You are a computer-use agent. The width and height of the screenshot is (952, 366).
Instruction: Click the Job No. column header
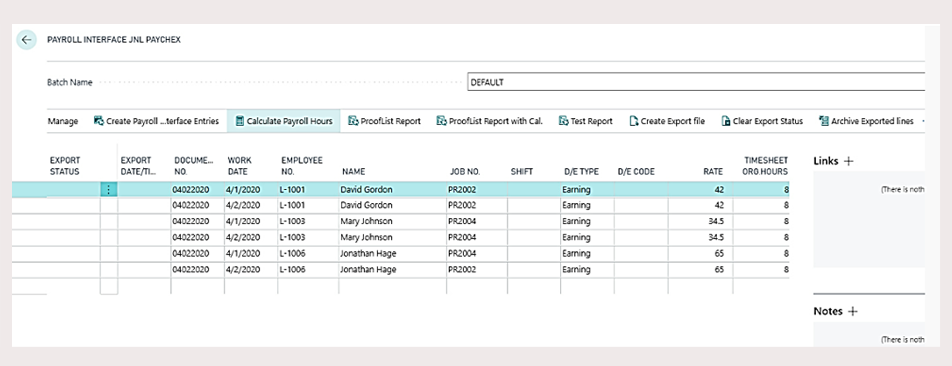click(465, 172)
